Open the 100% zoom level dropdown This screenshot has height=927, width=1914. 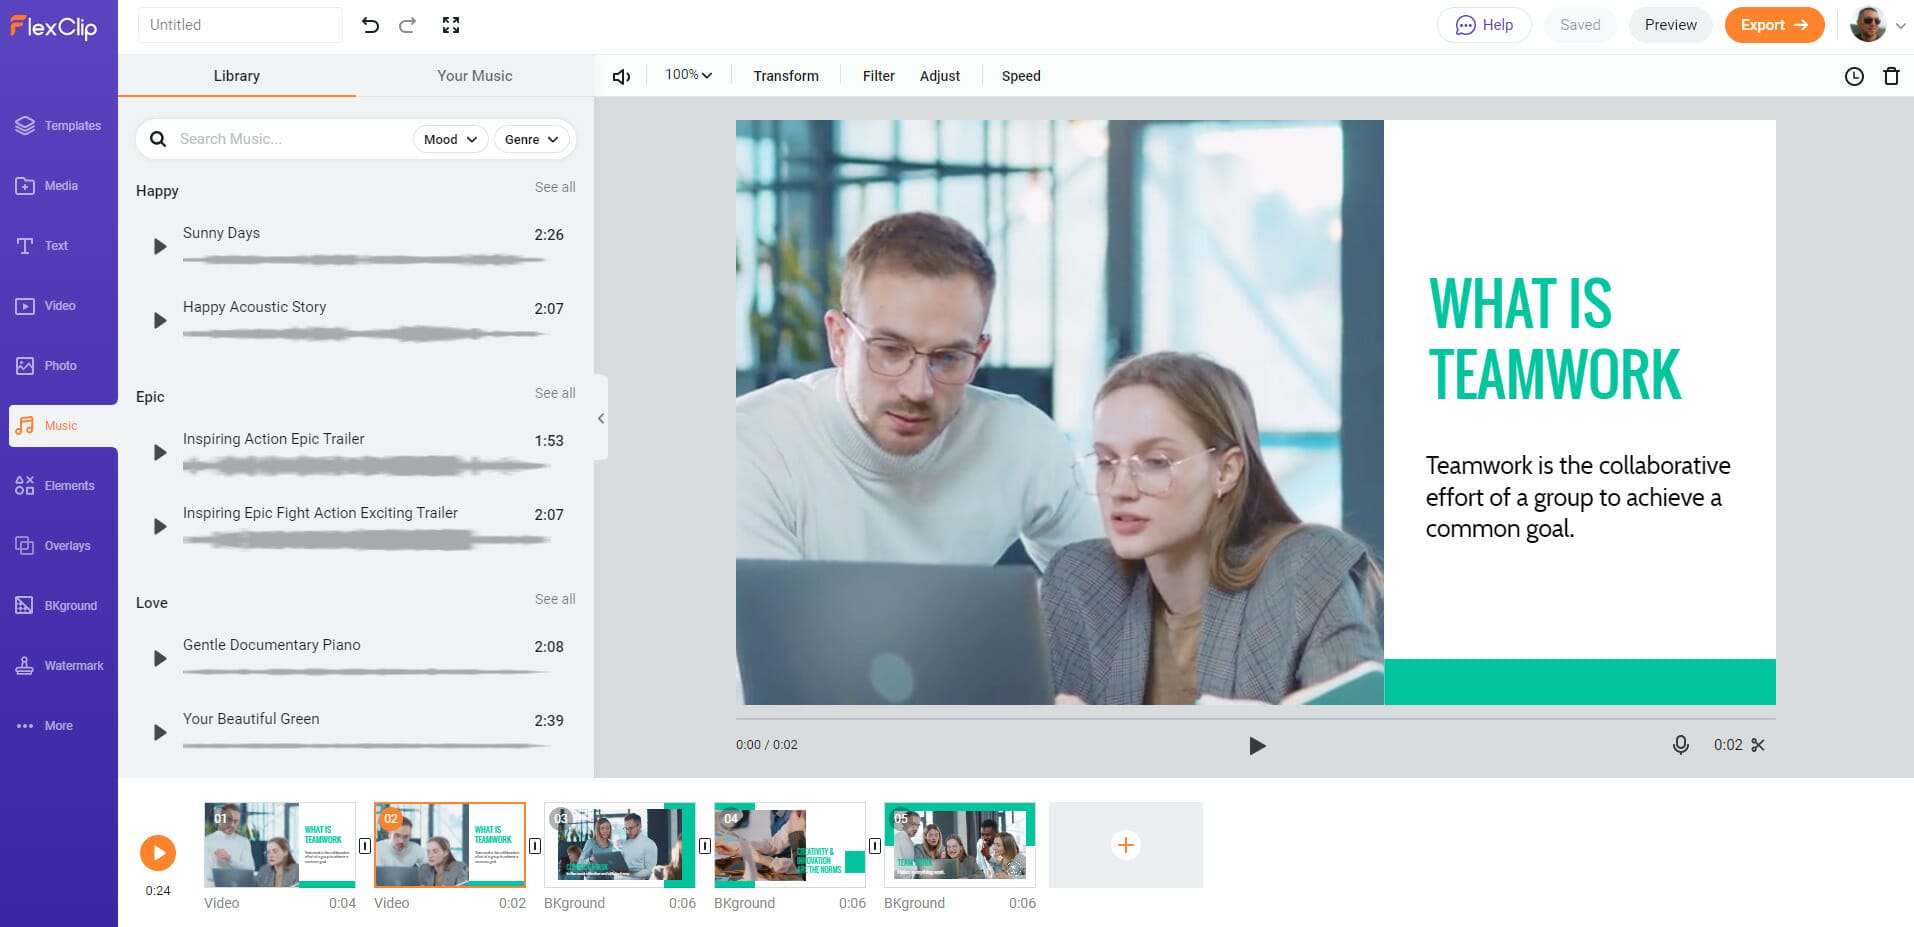[687, 74]
